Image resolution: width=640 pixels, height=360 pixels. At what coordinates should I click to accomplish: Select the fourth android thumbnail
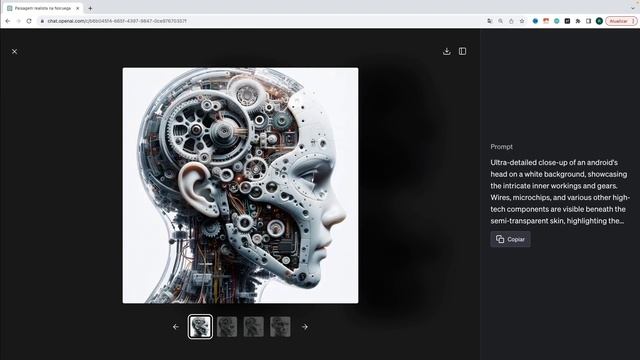[280, 327]
